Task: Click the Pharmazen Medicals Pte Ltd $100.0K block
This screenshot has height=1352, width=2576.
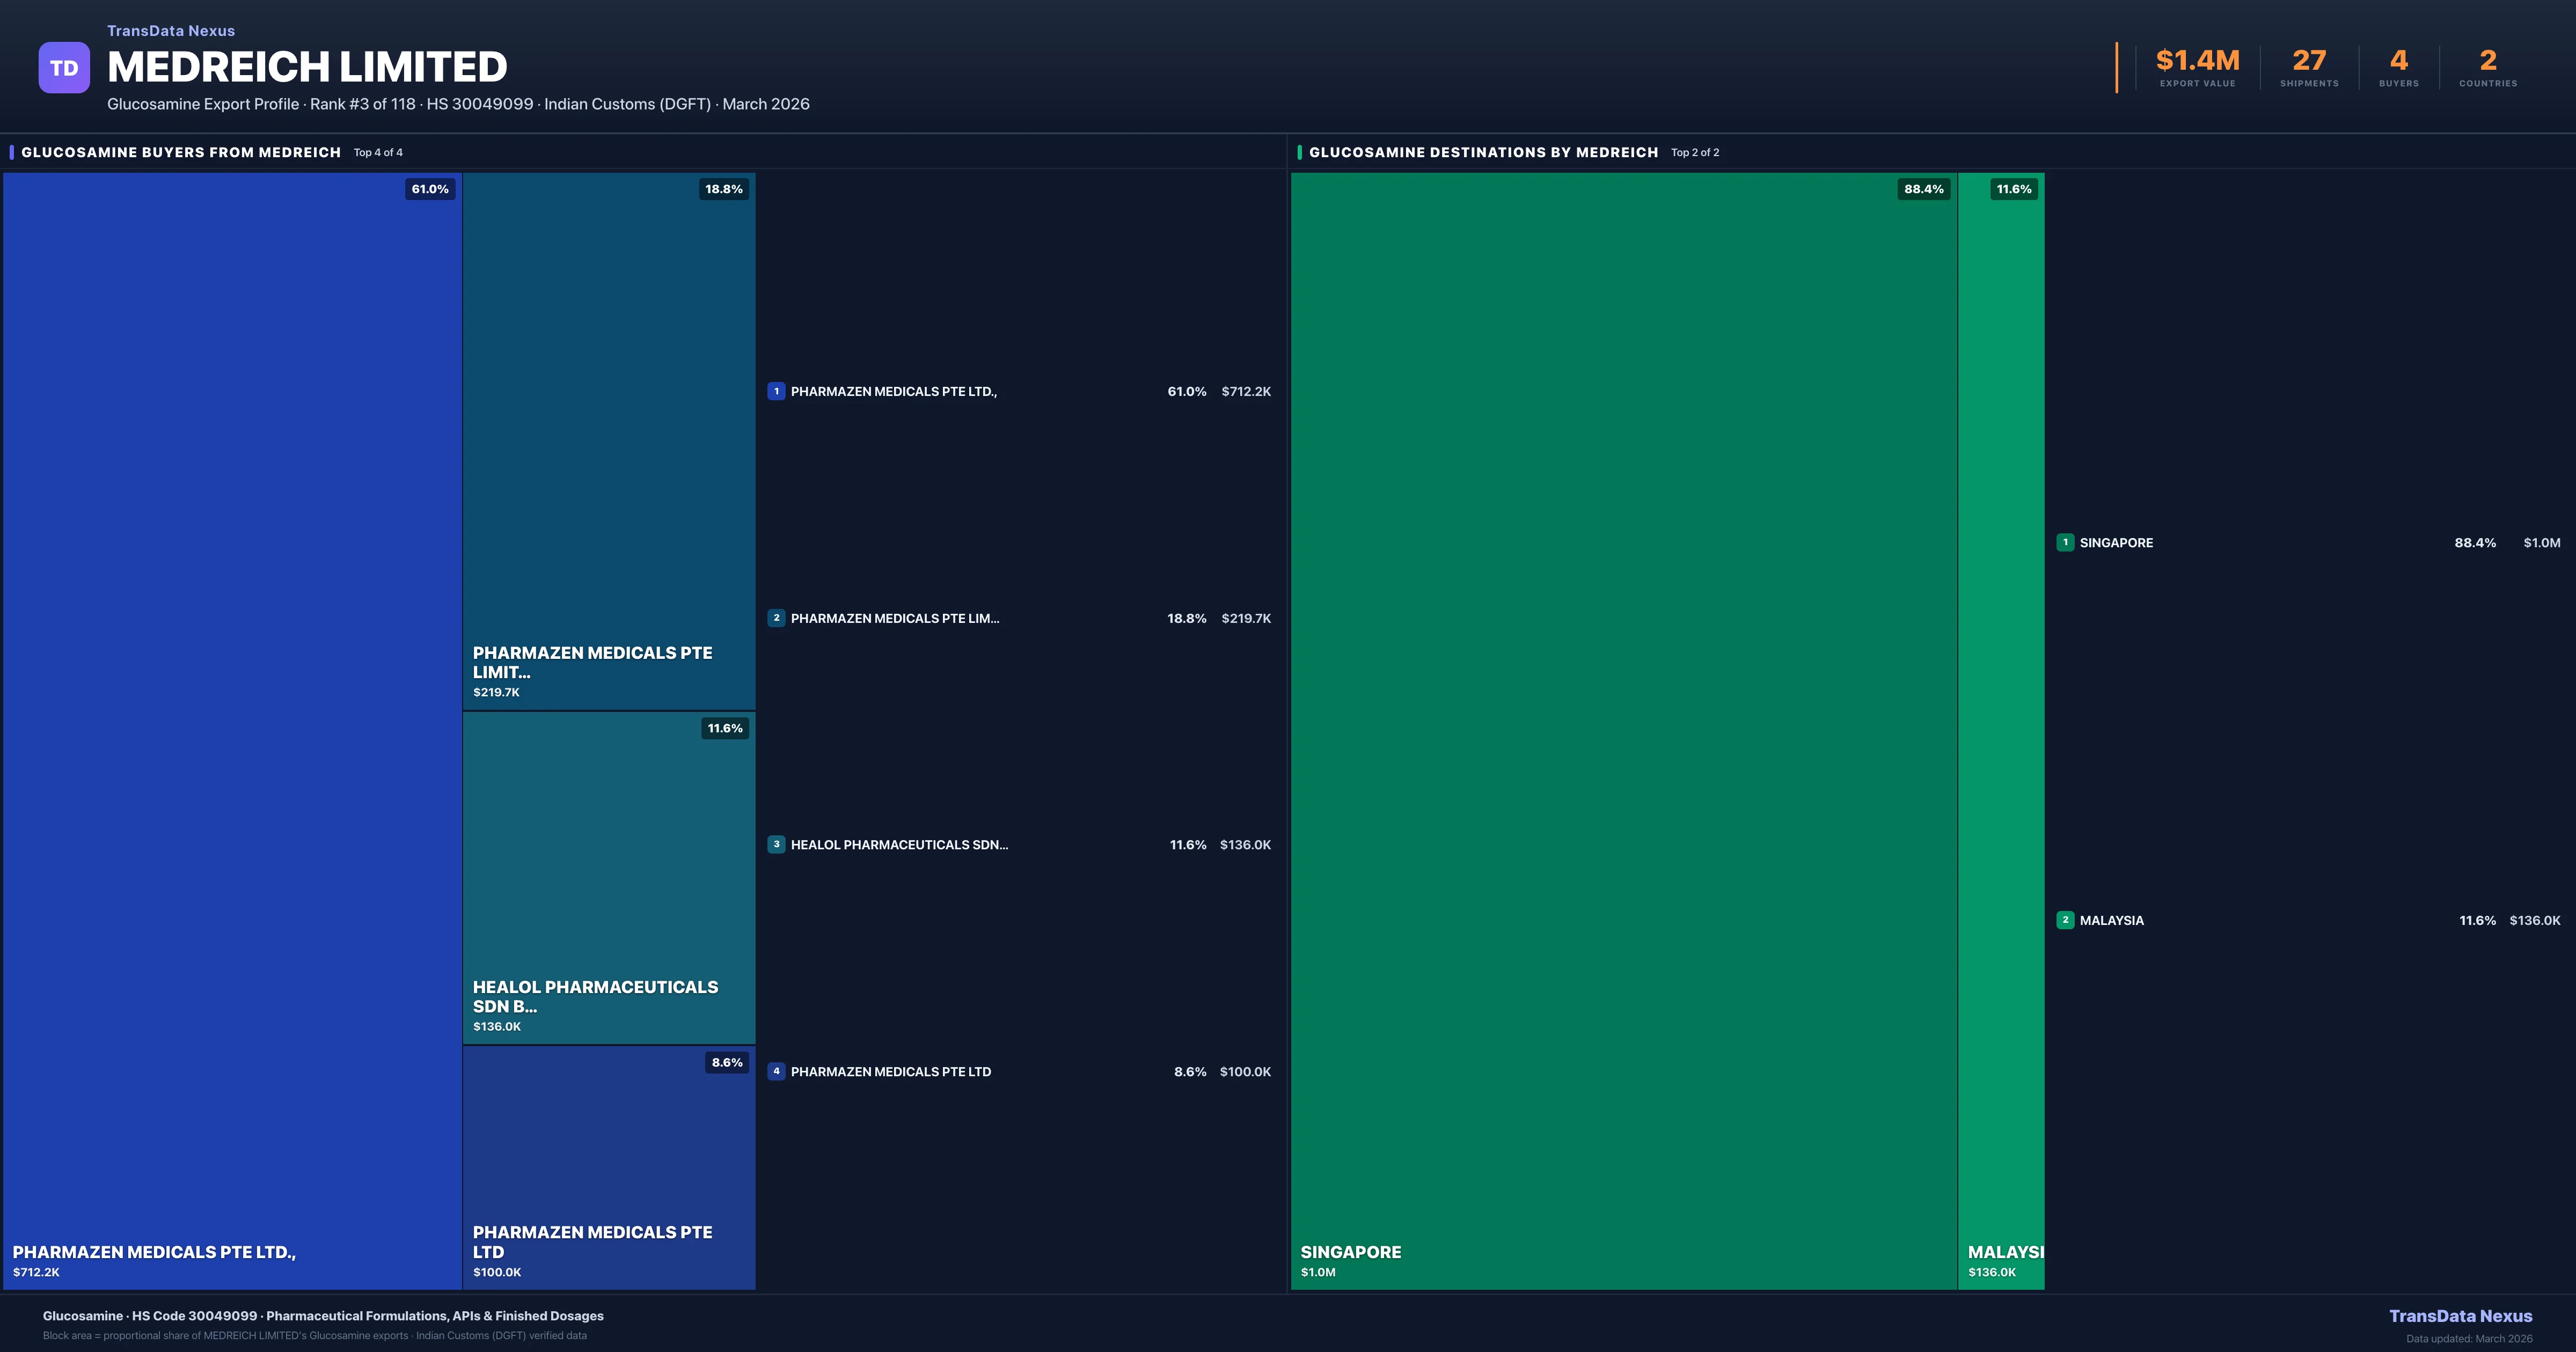Action: point(608,1167)
